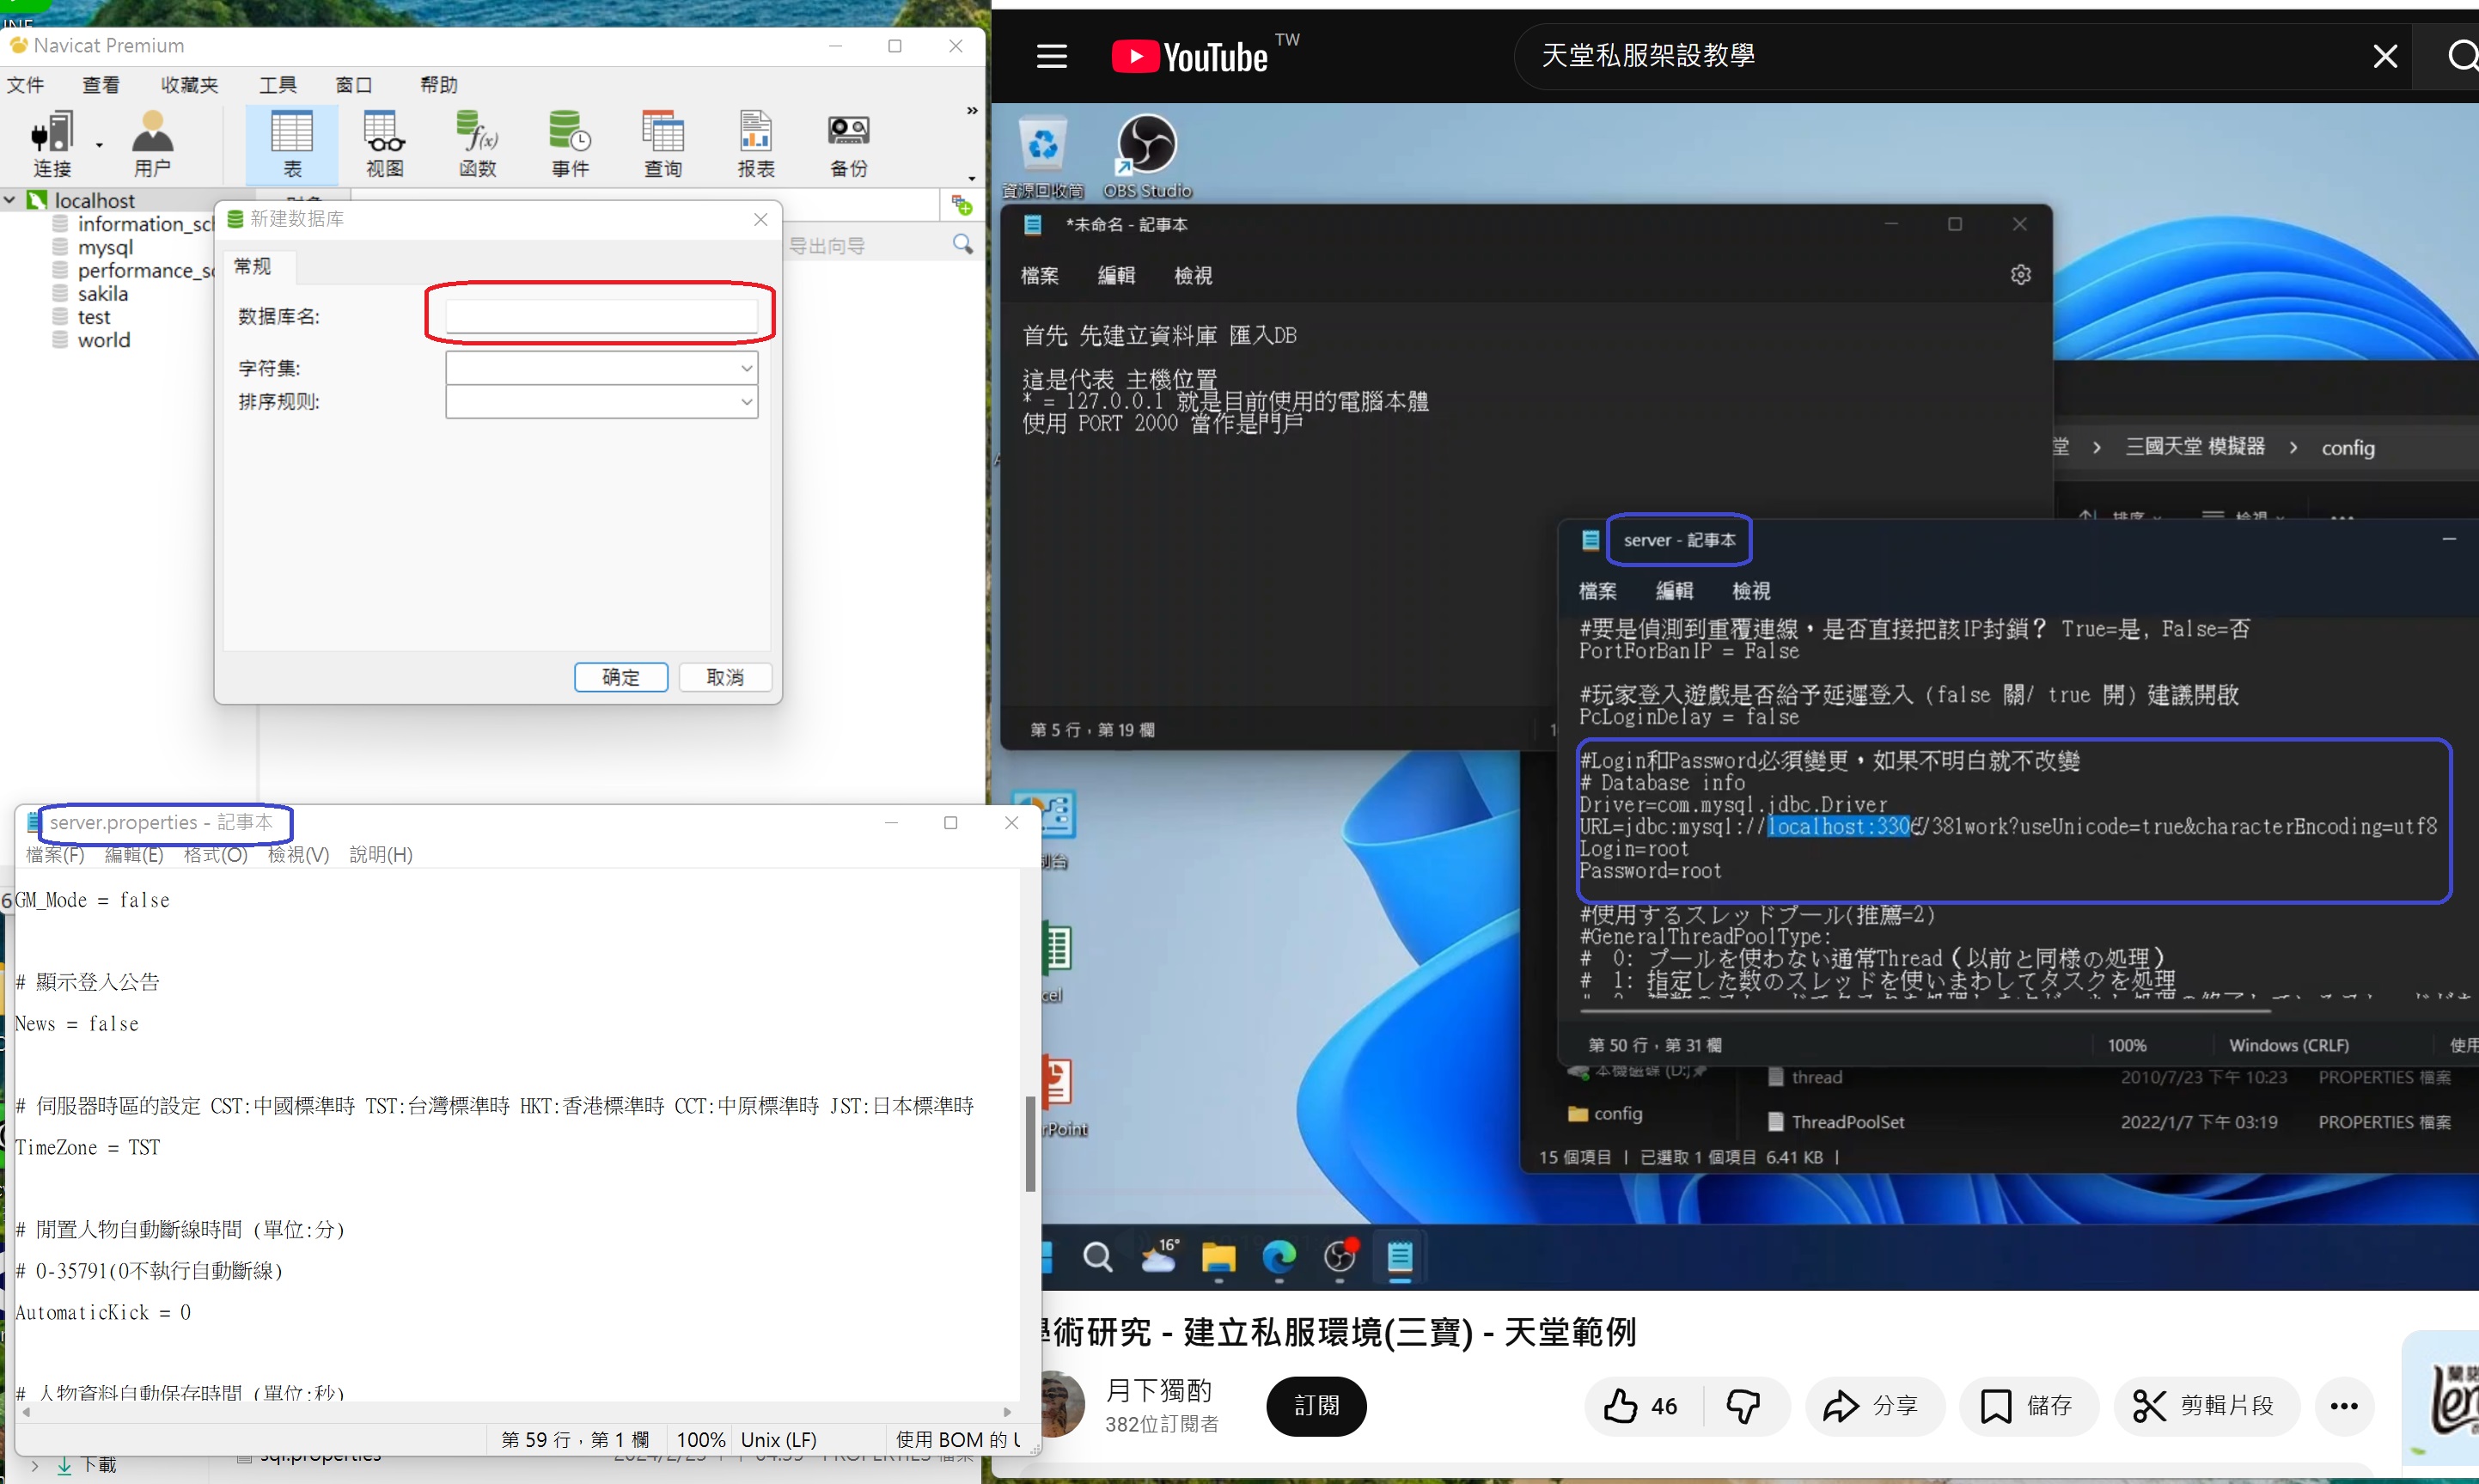Subscribe to the channel with 訂閱
Image resolution: width=2479 pixels, height=1484 pixels.
(x=1316, y=1406)
